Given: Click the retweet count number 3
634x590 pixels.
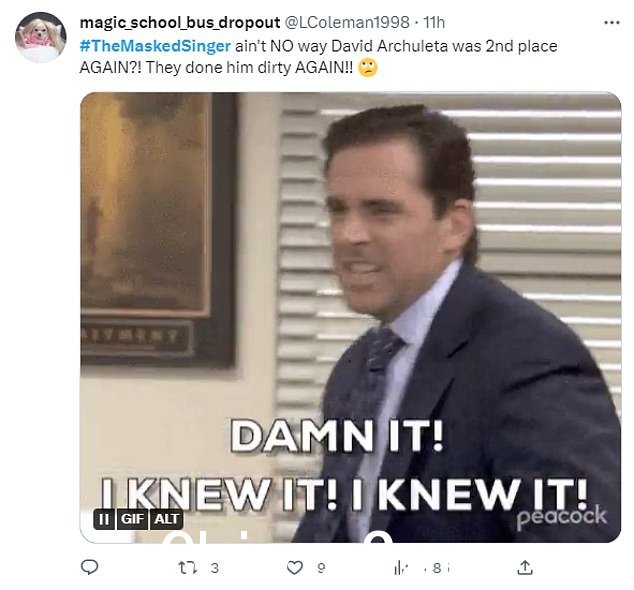Looking at the screenshot, I should [x=215, y=568].
